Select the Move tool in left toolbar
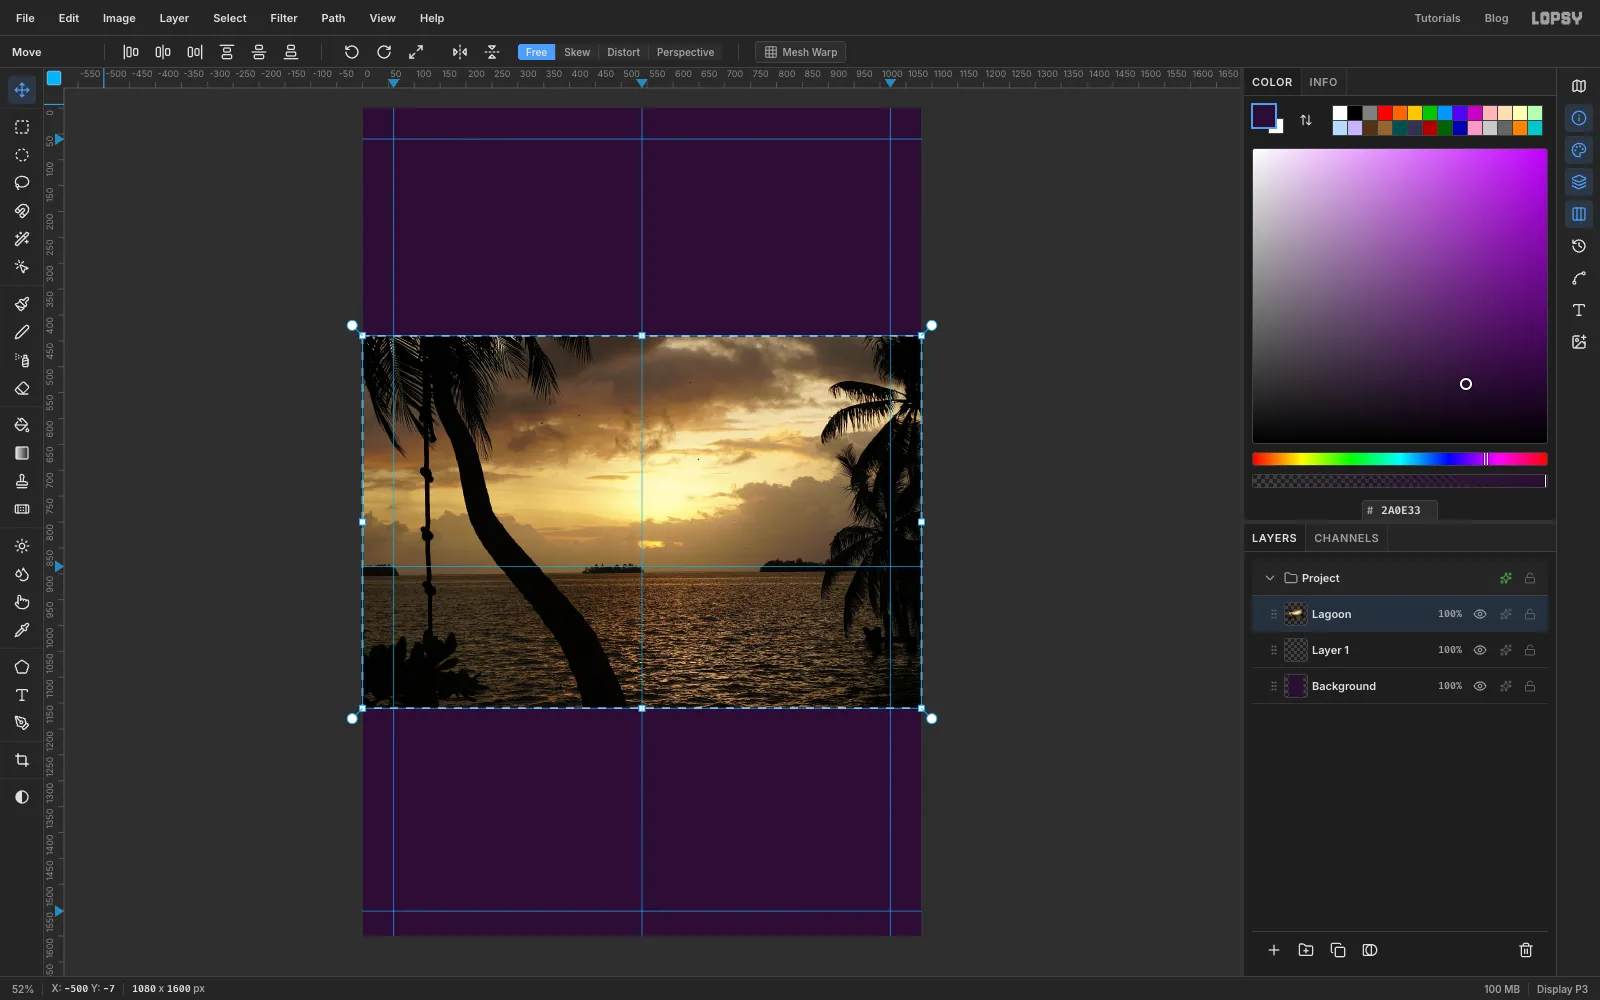The width and height of the screenshot is (1600, 1000). (x=22, y=90)
